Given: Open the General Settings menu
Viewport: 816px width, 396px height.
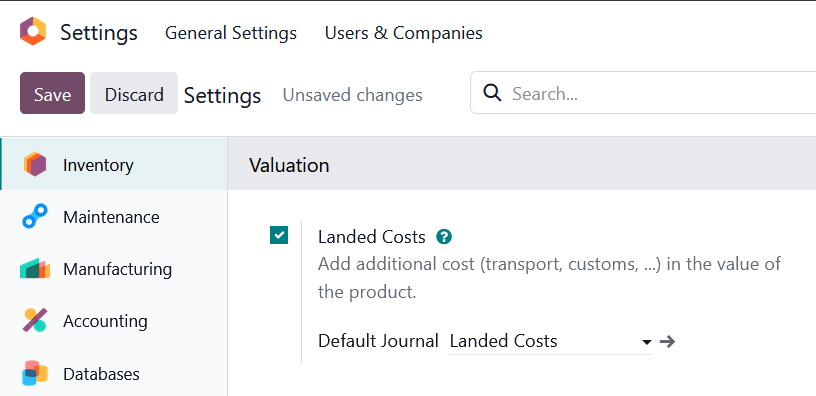Looking at the screenshot, I should pyautogui.click(x=231, y=33).
